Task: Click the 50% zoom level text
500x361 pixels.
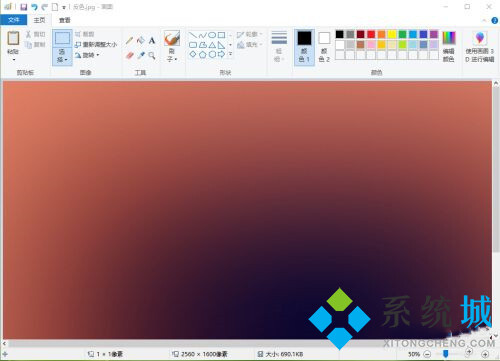Action: pyautogui.click(x=414, y=354)
